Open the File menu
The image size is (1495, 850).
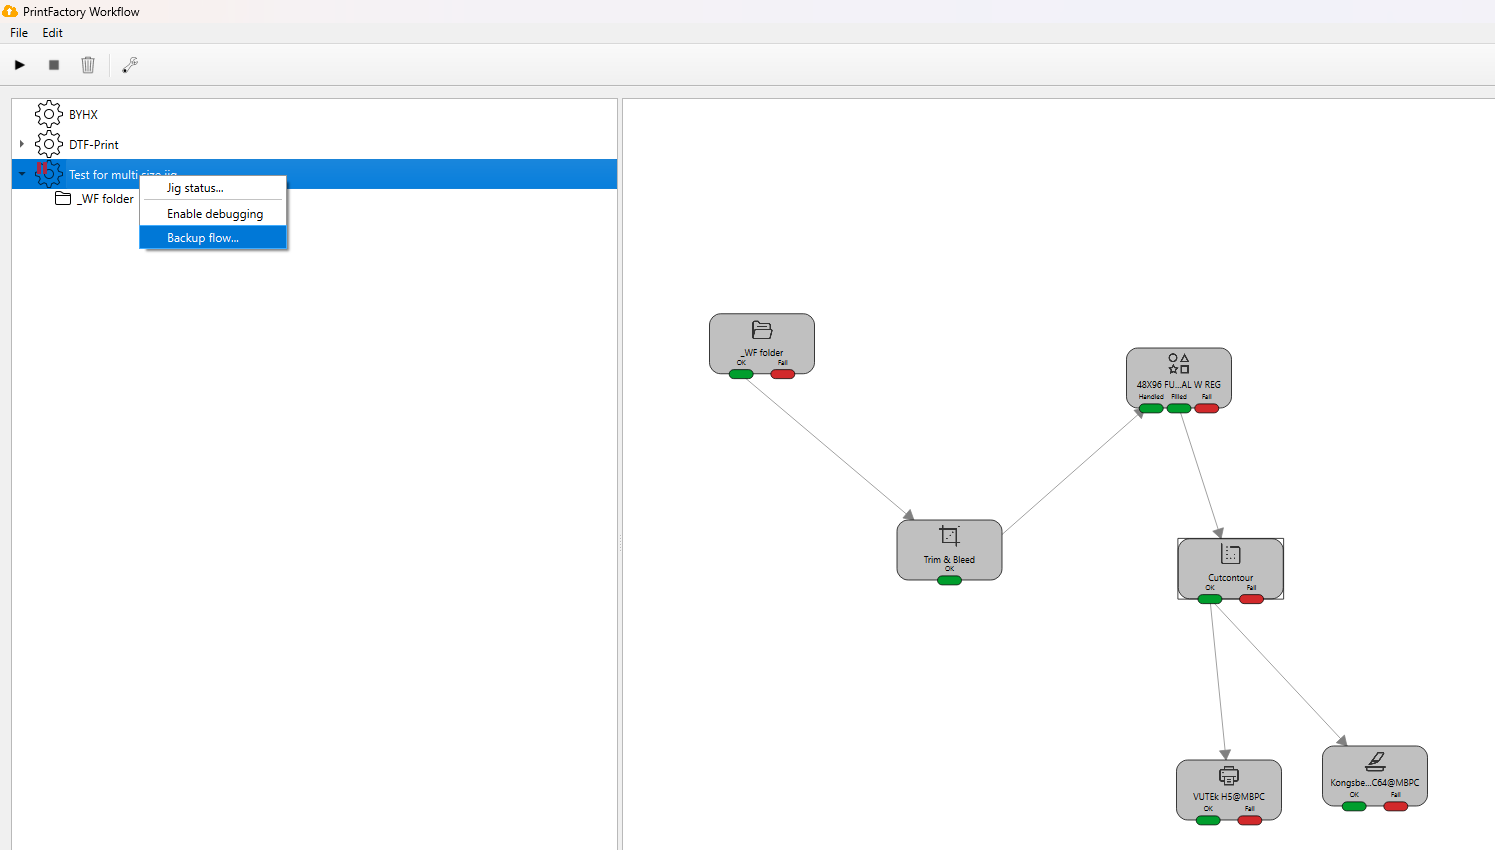(19, 33)
